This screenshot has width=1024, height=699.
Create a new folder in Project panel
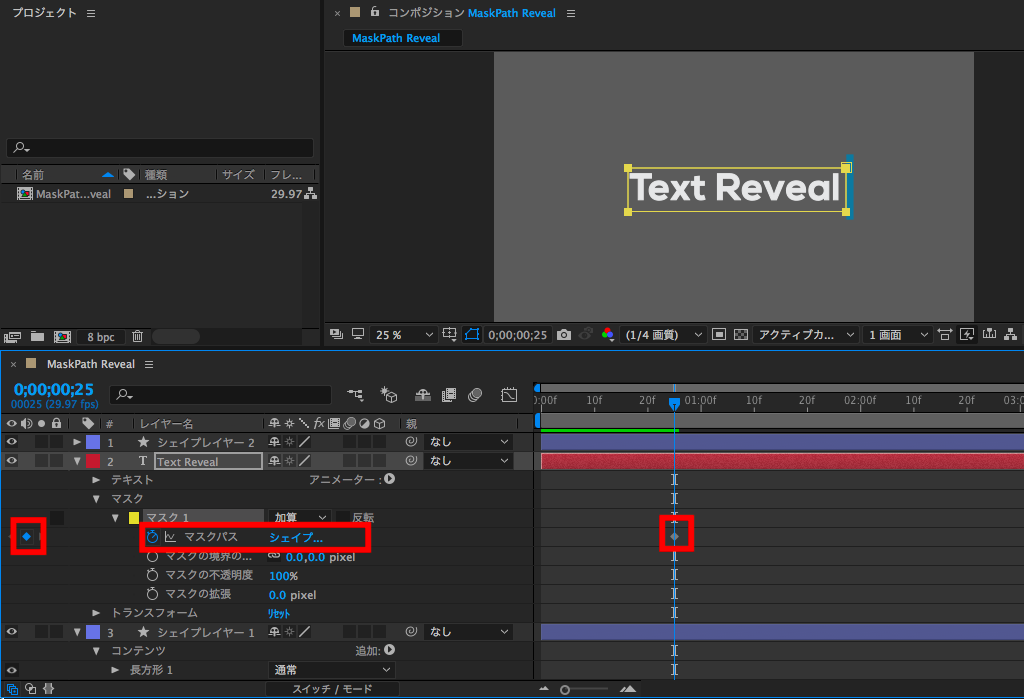[37, 337]
